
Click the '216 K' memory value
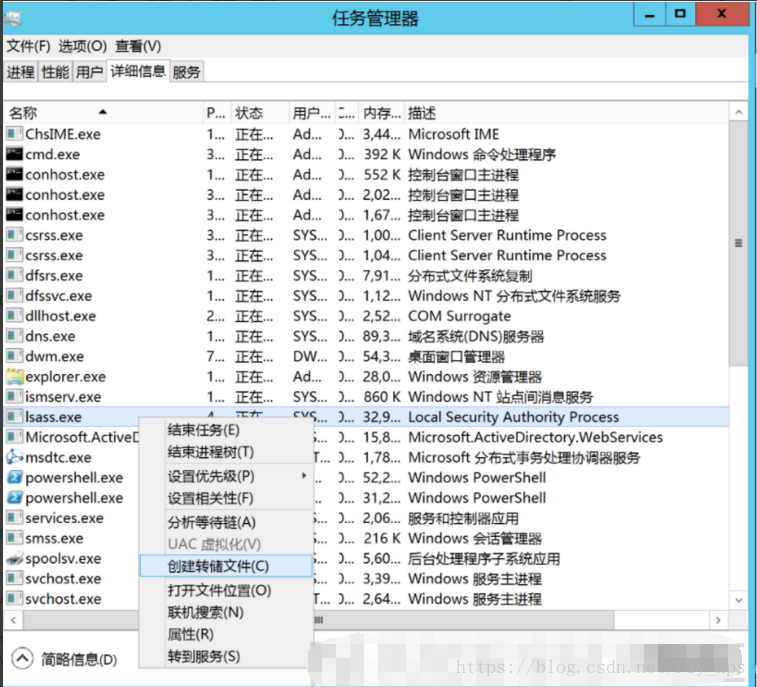pyautogui.click(x=382, y=538)
